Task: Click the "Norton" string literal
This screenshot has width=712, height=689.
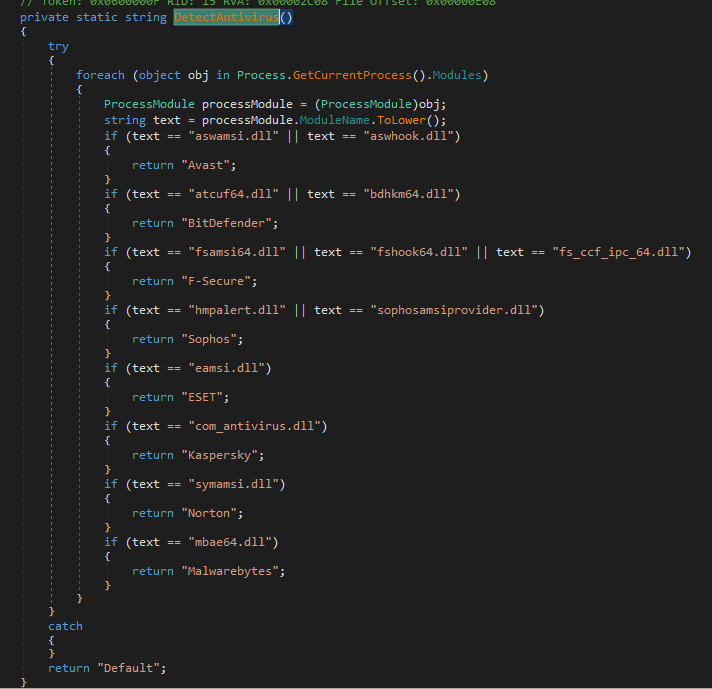Action: (211, 512)
